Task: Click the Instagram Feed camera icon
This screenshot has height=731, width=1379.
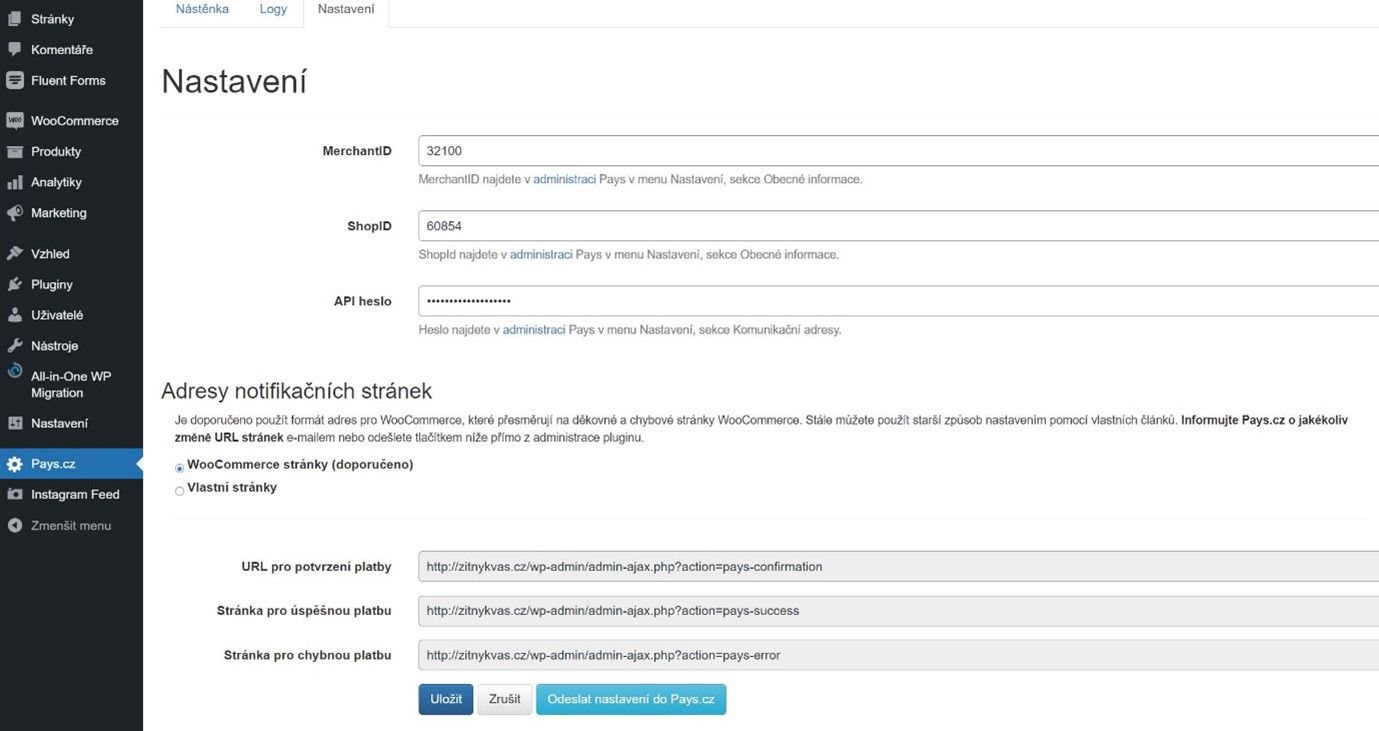Action: point(15,495)
